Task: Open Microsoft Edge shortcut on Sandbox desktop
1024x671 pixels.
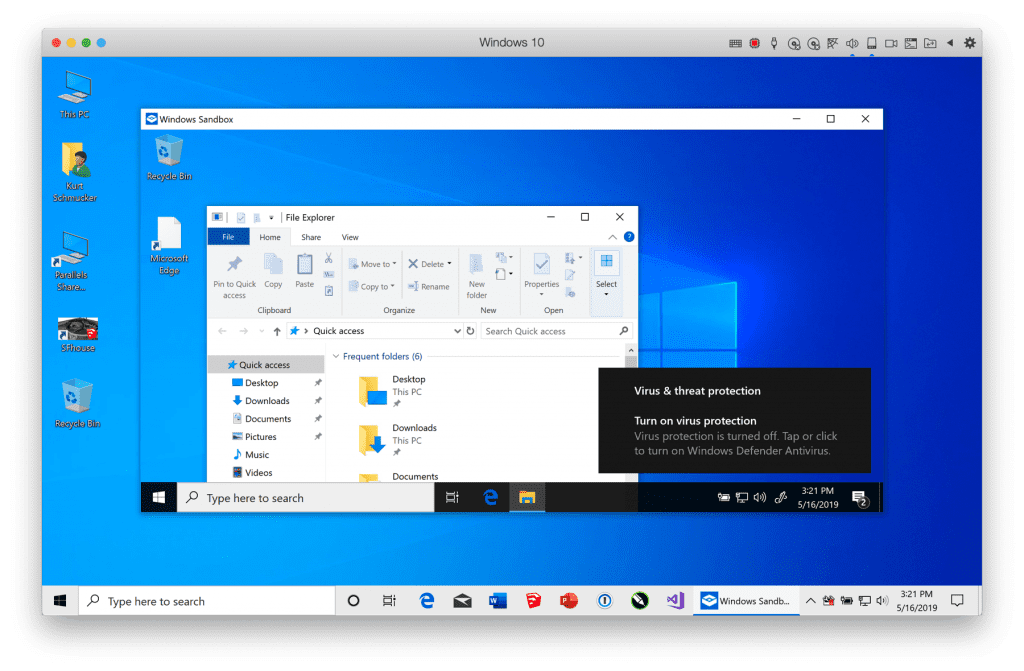Action: [169, 246]
